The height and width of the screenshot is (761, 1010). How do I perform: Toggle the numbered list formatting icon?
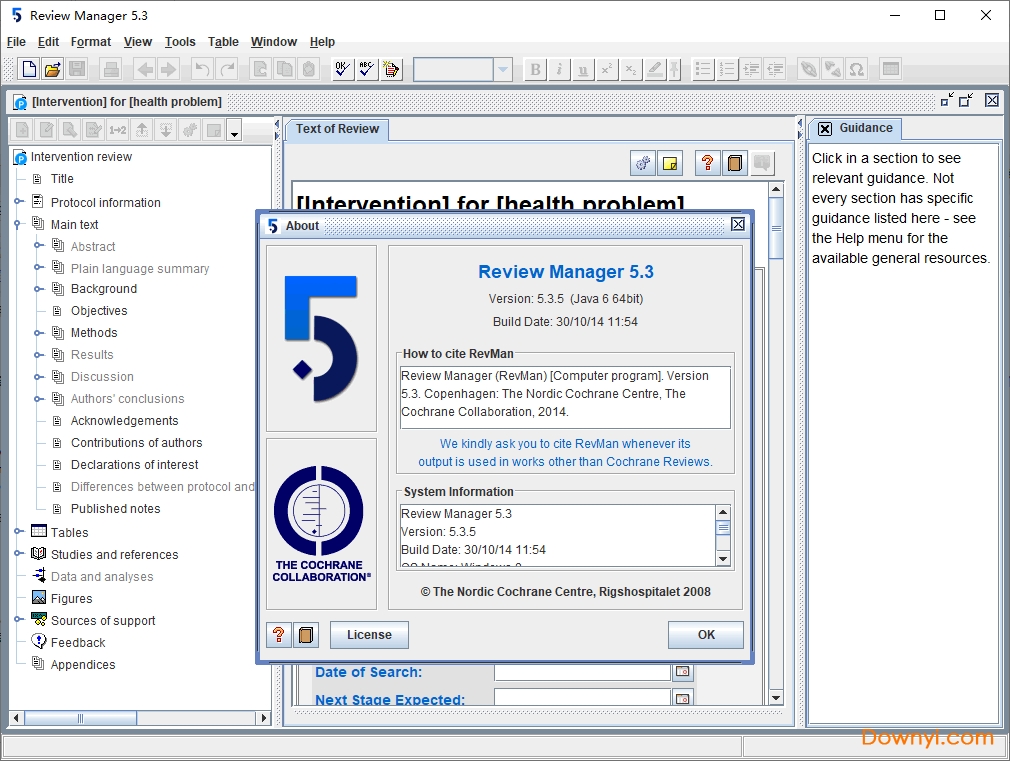point(727,69)
